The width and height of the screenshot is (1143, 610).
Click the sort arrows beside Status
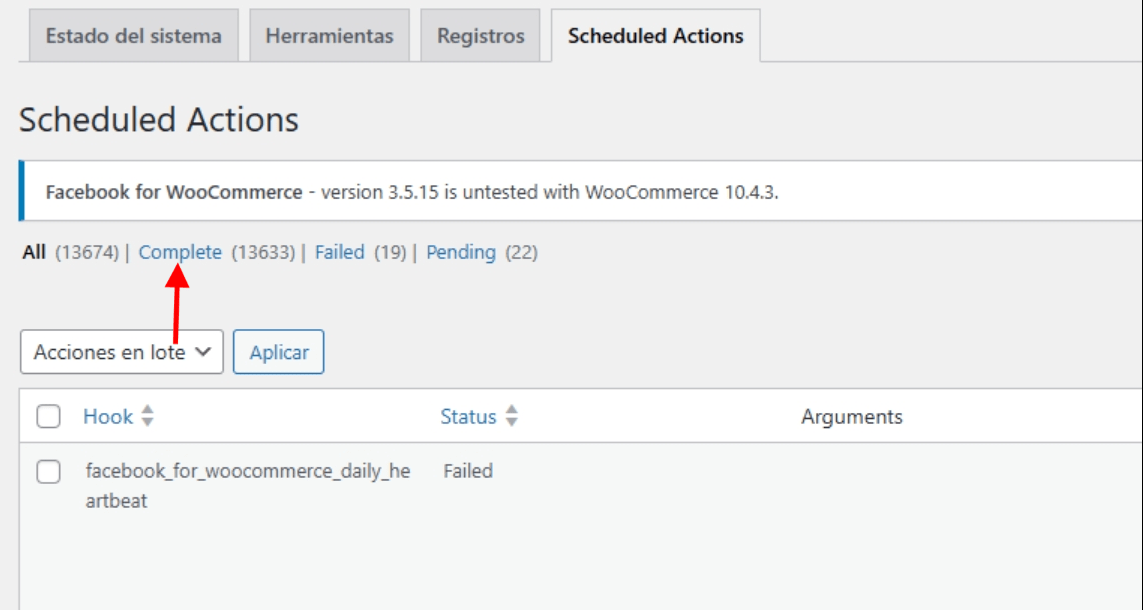click(511, 417)
